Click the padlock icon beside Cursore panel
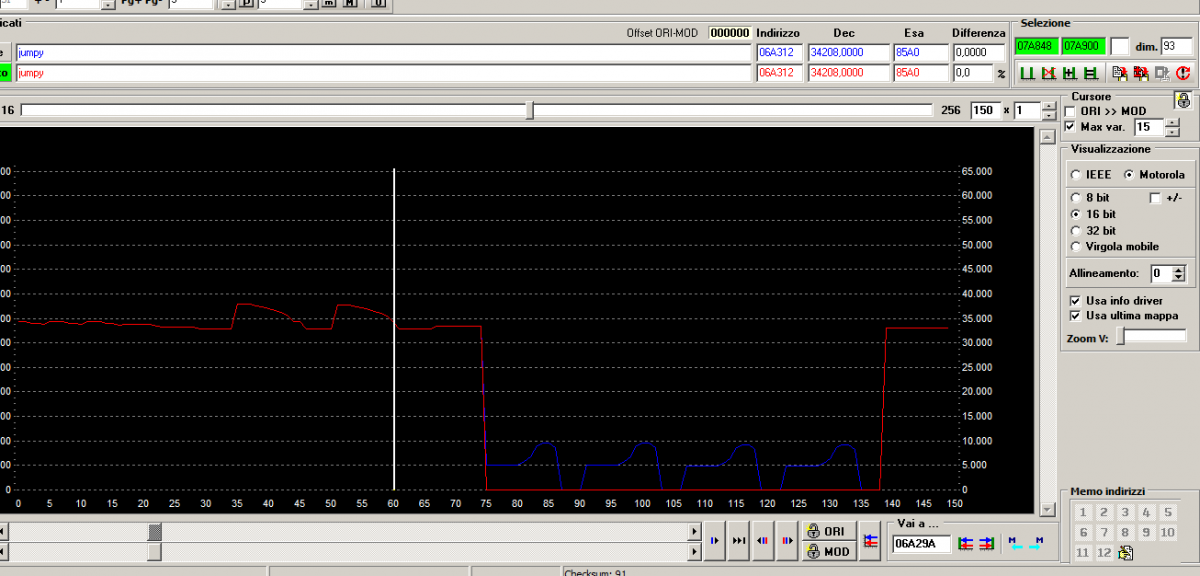 click(1183, 100)
